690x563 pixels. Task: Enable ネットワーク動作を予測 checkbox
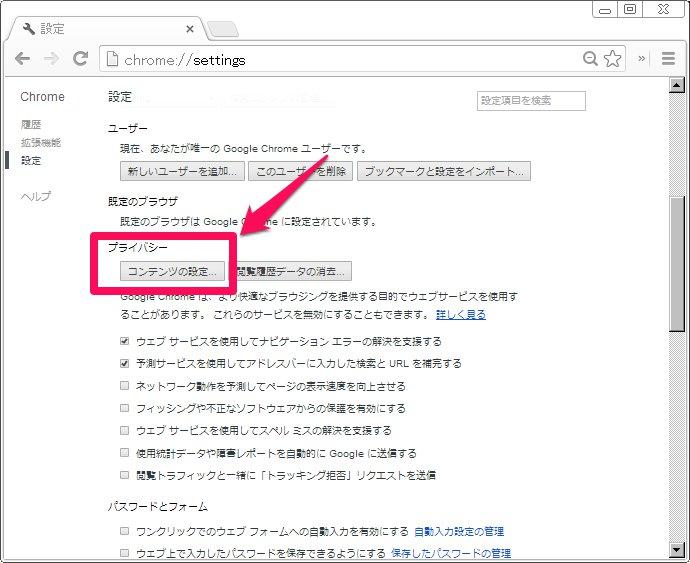(x=125, y=386)
